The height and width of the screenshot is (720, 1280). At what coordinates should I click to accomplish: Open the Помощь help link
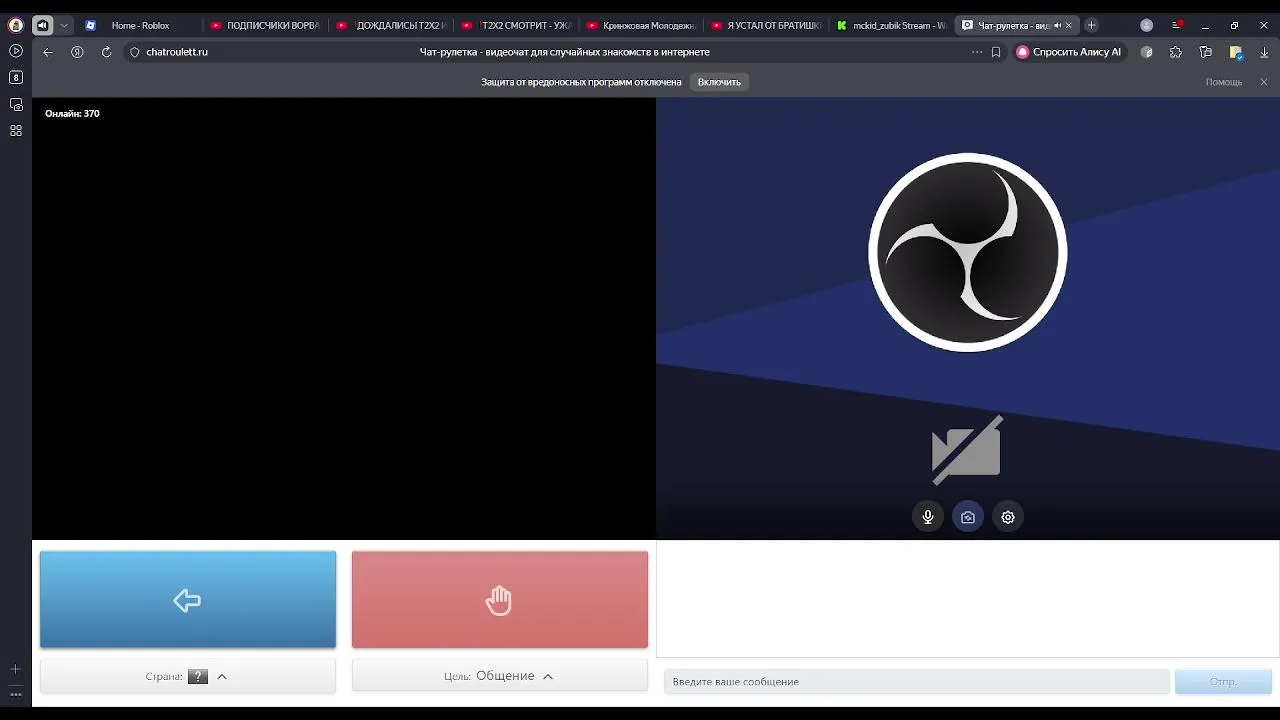(x=1223, y=82)
